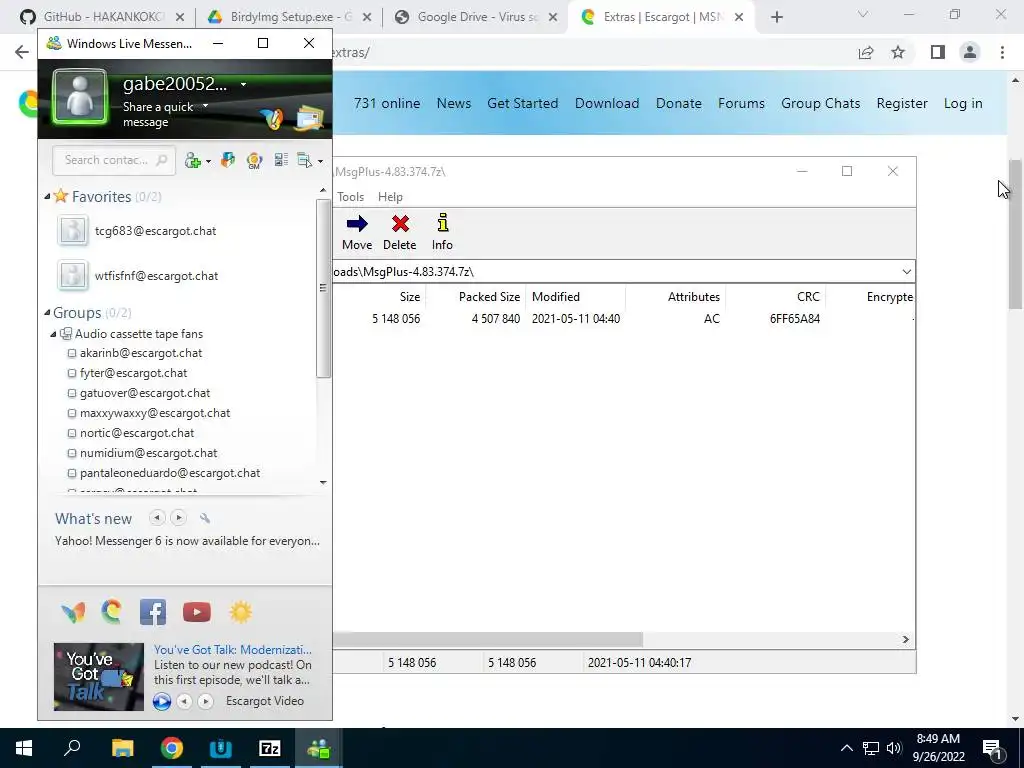1024x768 pixels.
Task: Go to previous What's new item
Action: 157,518
